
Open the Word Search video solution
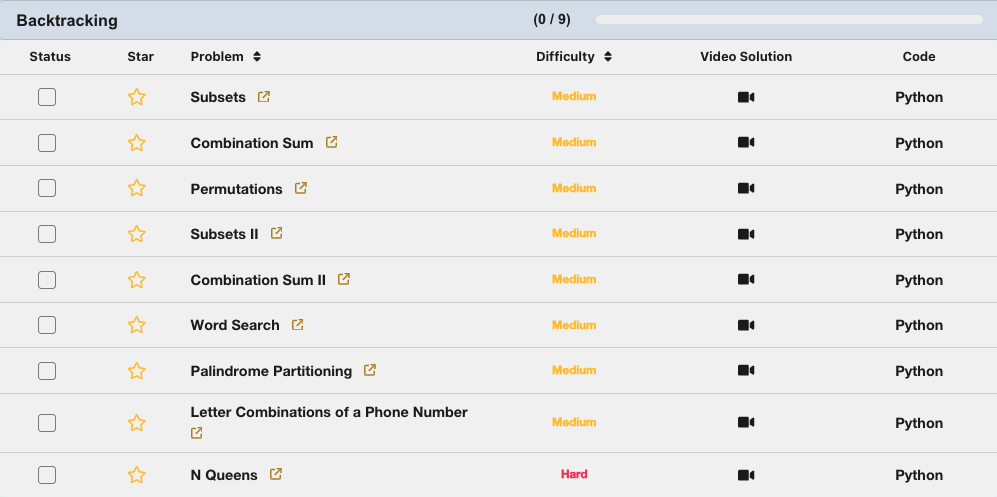click(x=746, y=325)
